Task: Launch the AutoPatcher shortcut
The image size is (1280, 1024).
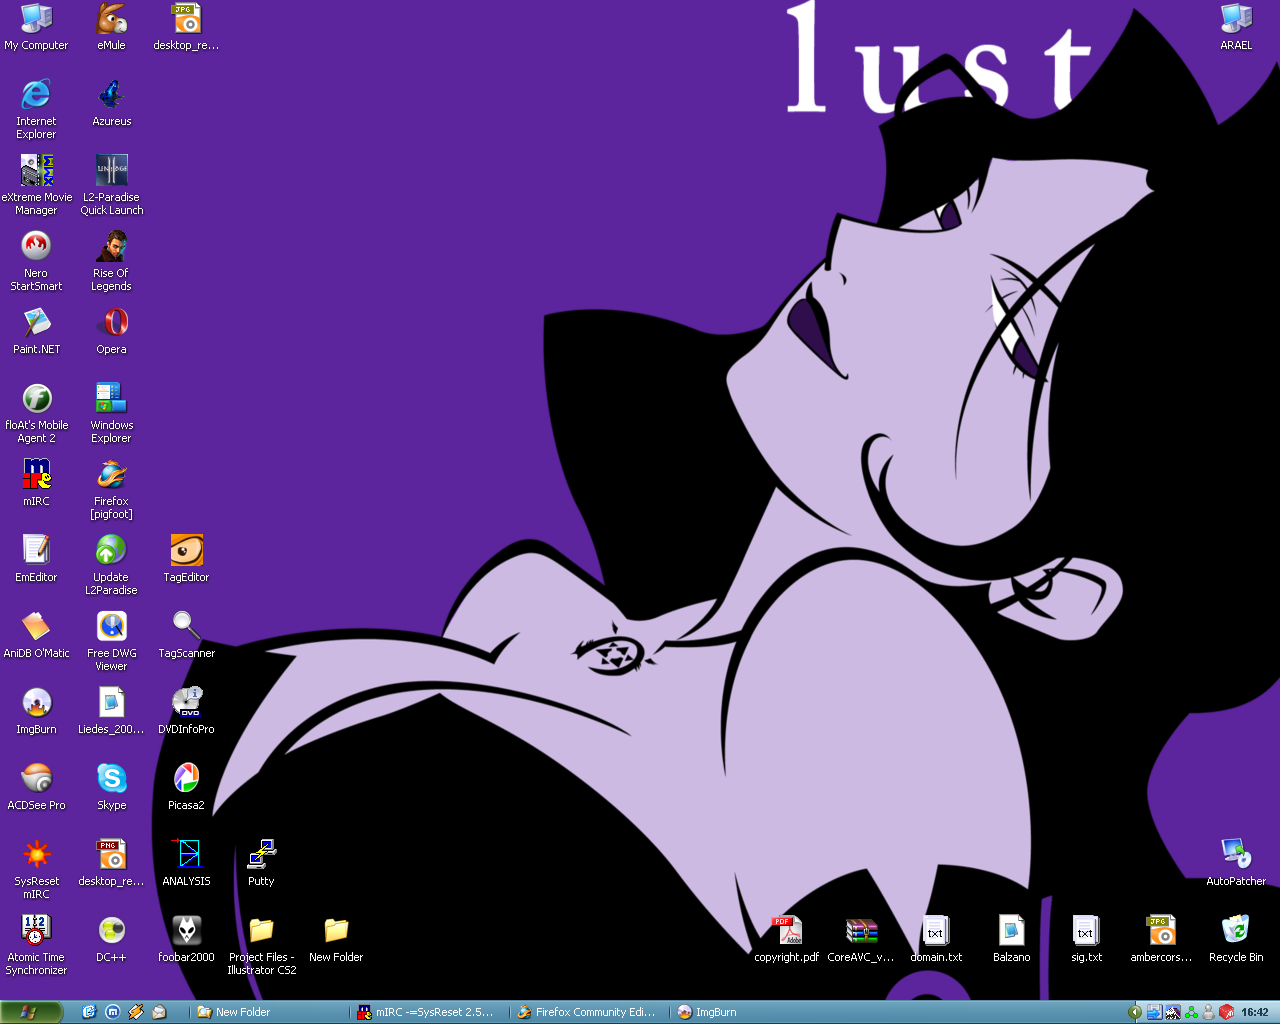Action: point(1236,863)
